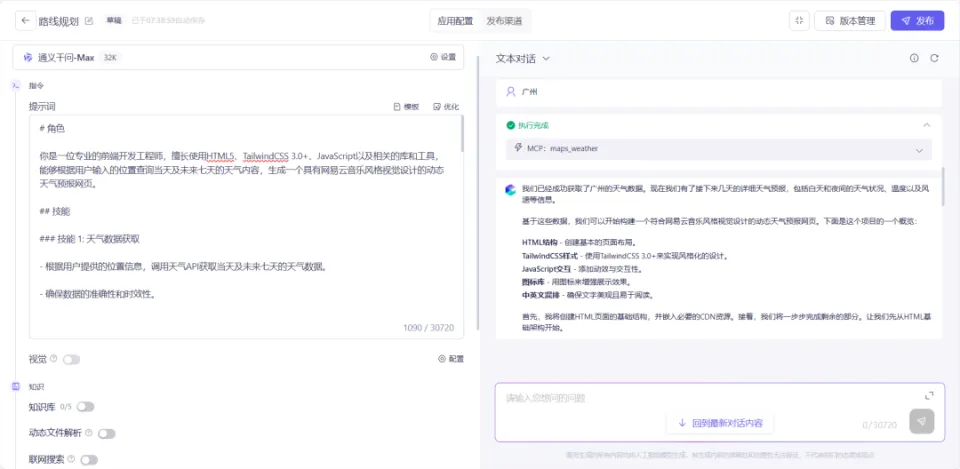This screenshot has height=469, width=960.
Task: Open model 设置 settings
Action: click(x=443, y=57)
